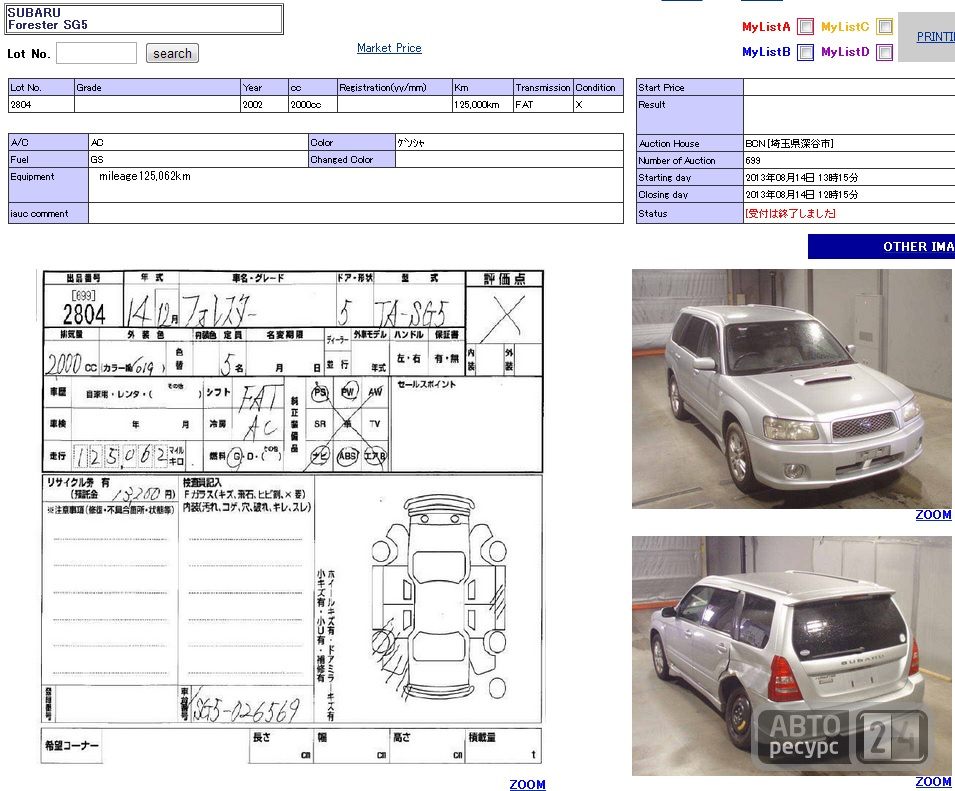Select the year 2002 cell
Image resolution: width=955 pixels, height=791 pixels.
click(264, 104)
